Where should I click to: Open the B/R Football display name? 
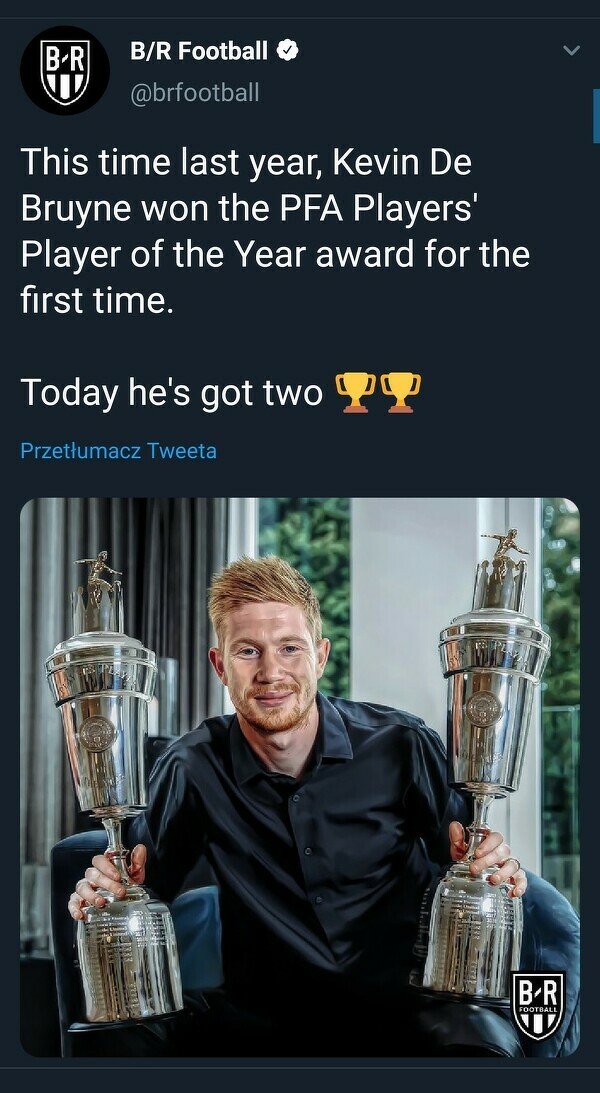click(x=199, y=50)
